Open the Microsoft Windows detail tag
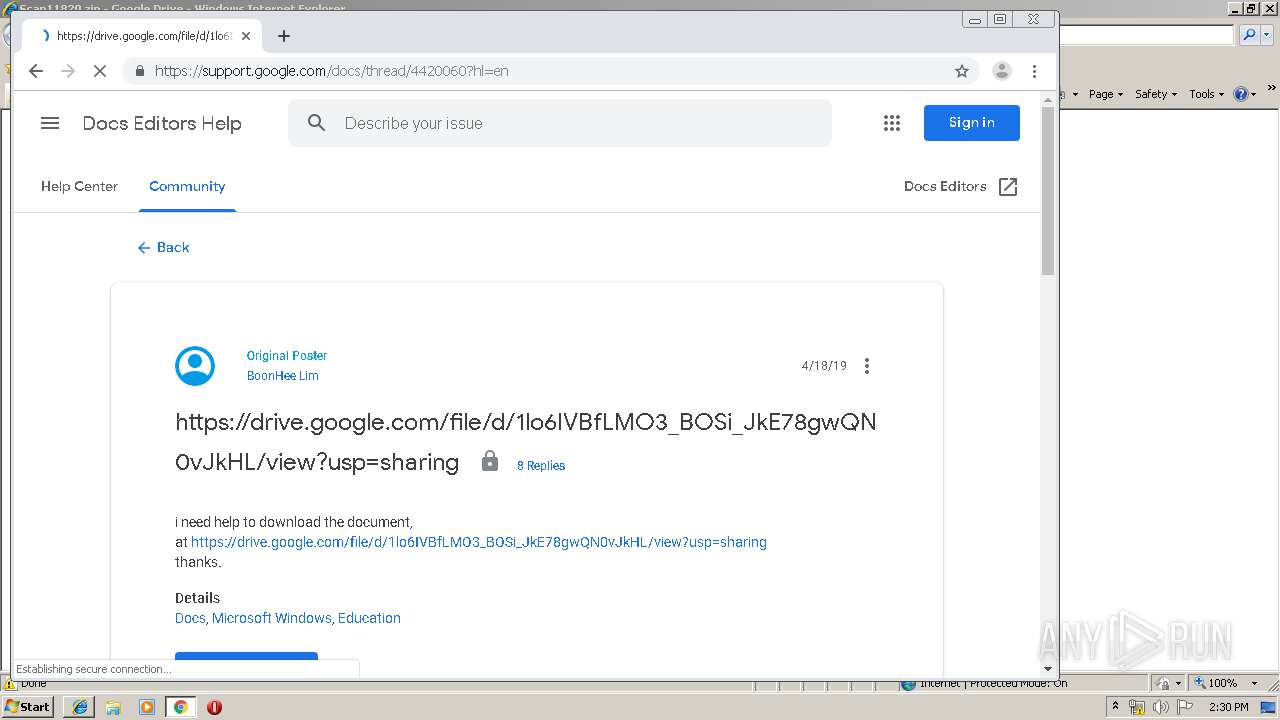The width and height of the screenshot is (1280, 720). [x=272, y=618]
